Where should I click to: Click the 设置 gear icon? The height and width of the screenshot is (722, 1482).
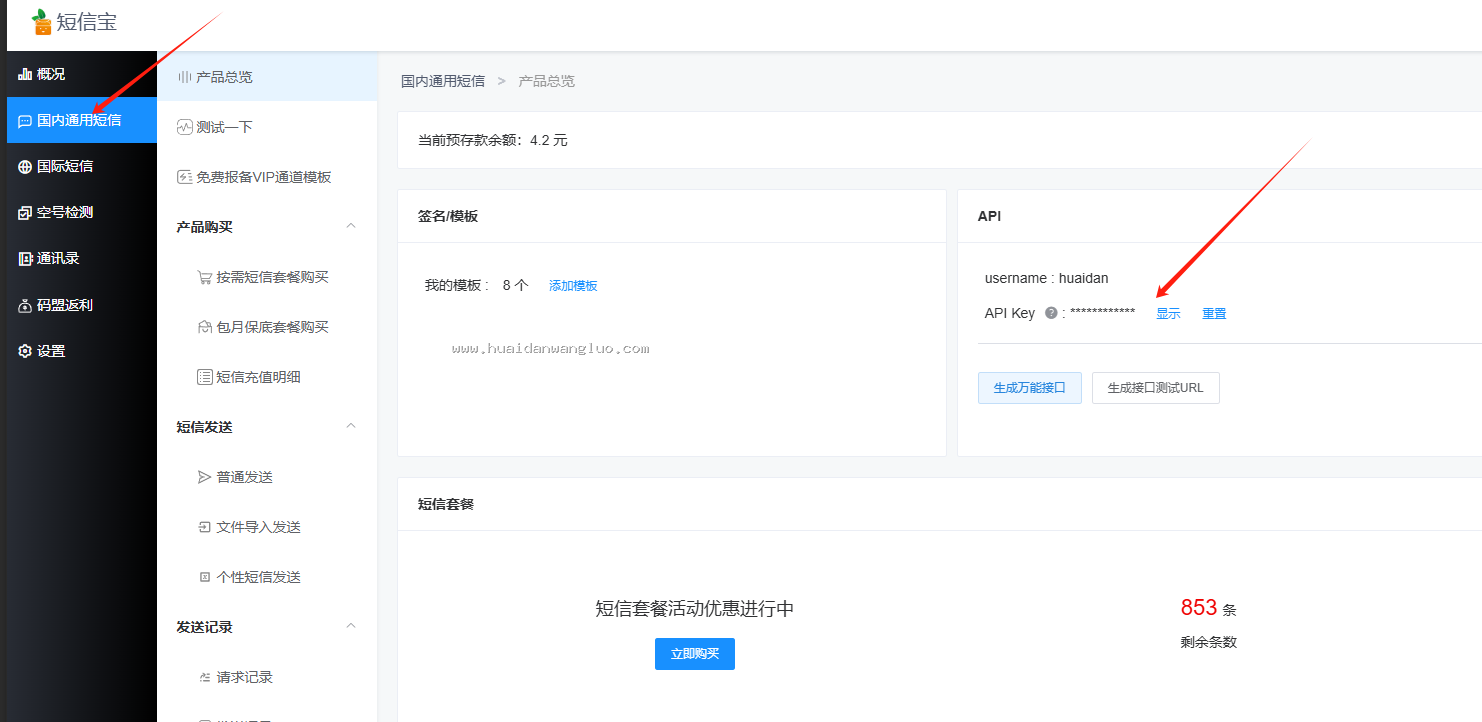click(x=25, y=351)
